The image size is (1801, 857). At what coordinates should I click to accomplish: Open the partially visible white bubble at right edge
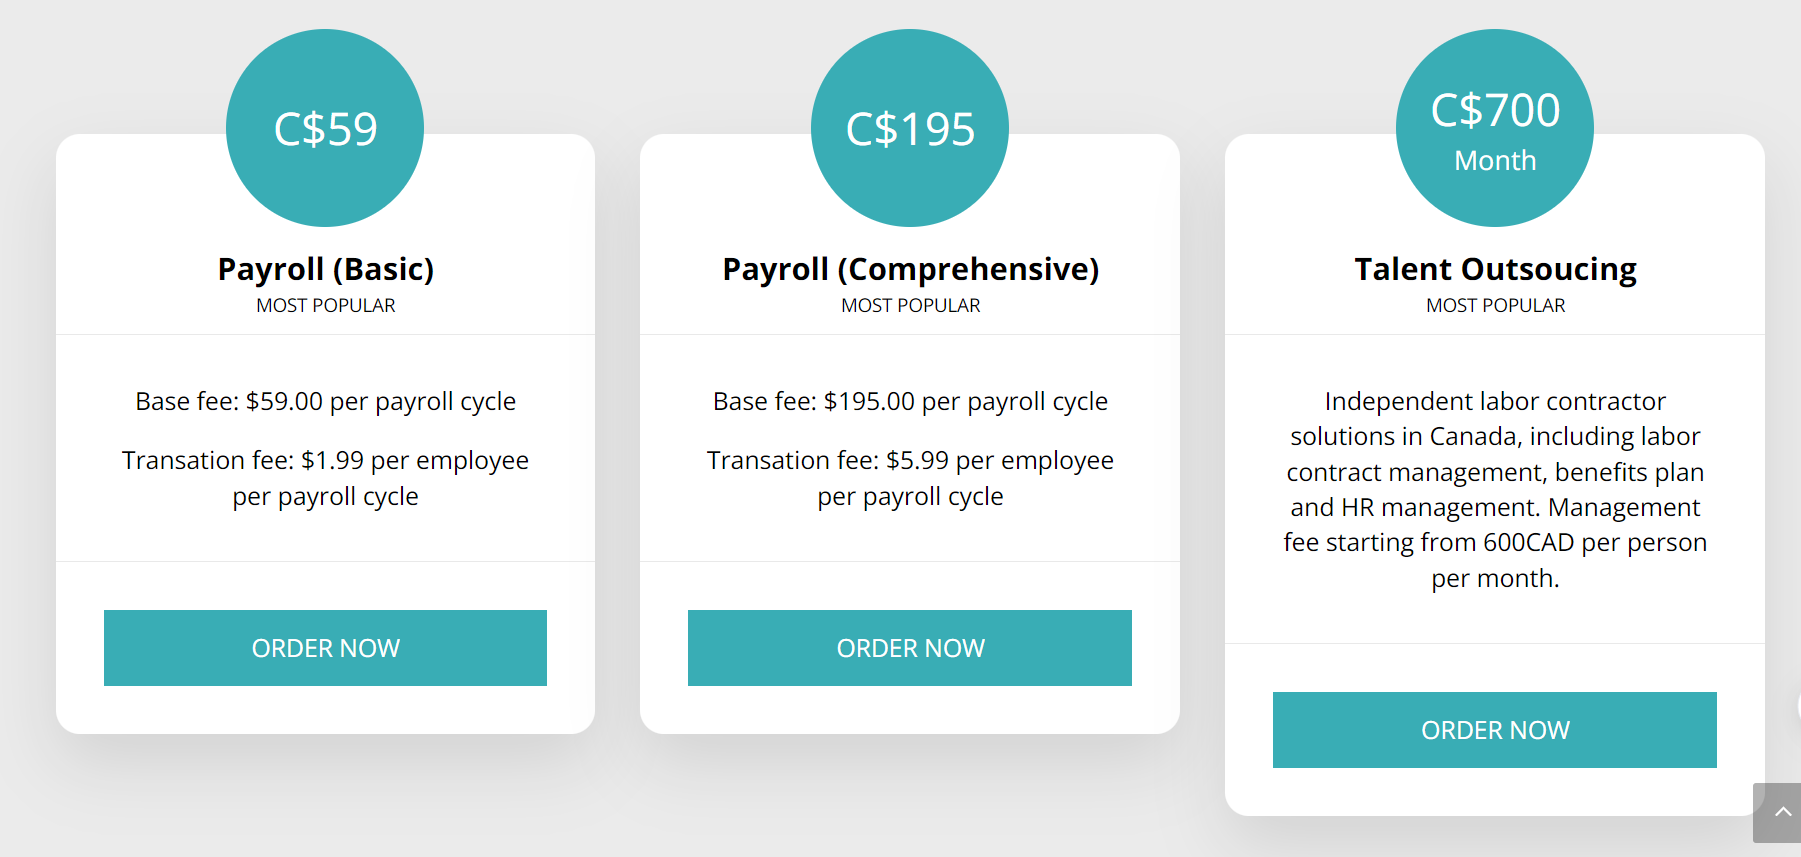coord(1797,706)
